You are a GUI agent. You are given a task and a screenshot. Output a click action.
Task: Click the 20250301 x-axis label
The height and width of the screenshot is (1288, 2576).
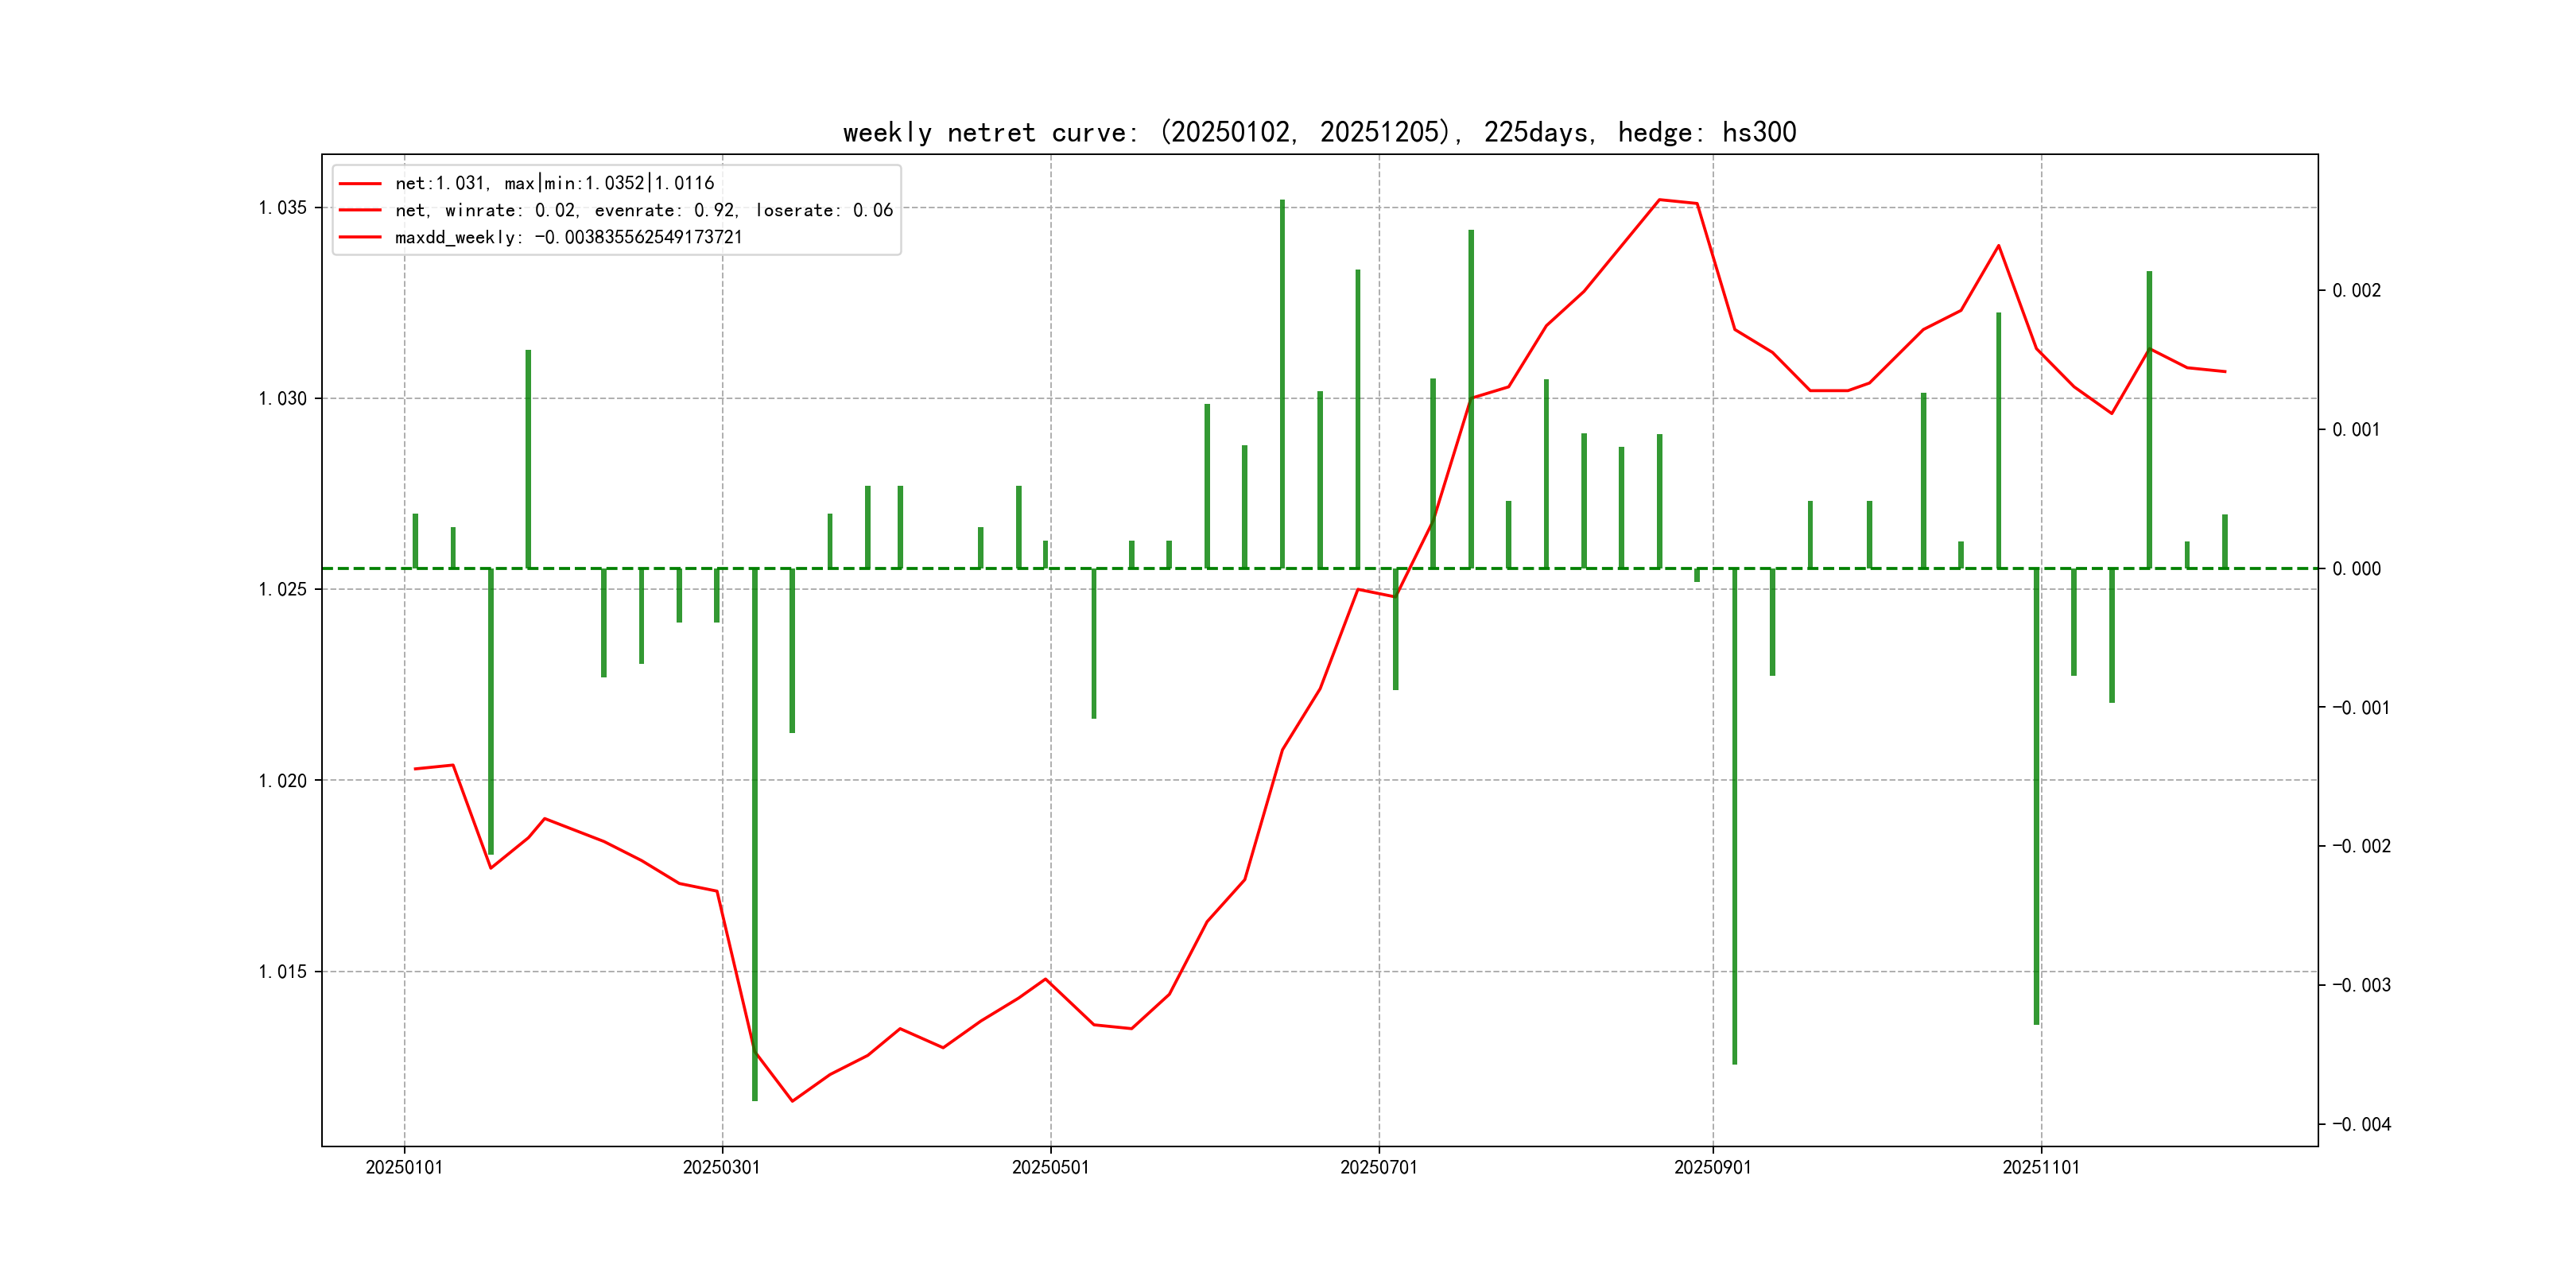click(x=721, y=1167)
